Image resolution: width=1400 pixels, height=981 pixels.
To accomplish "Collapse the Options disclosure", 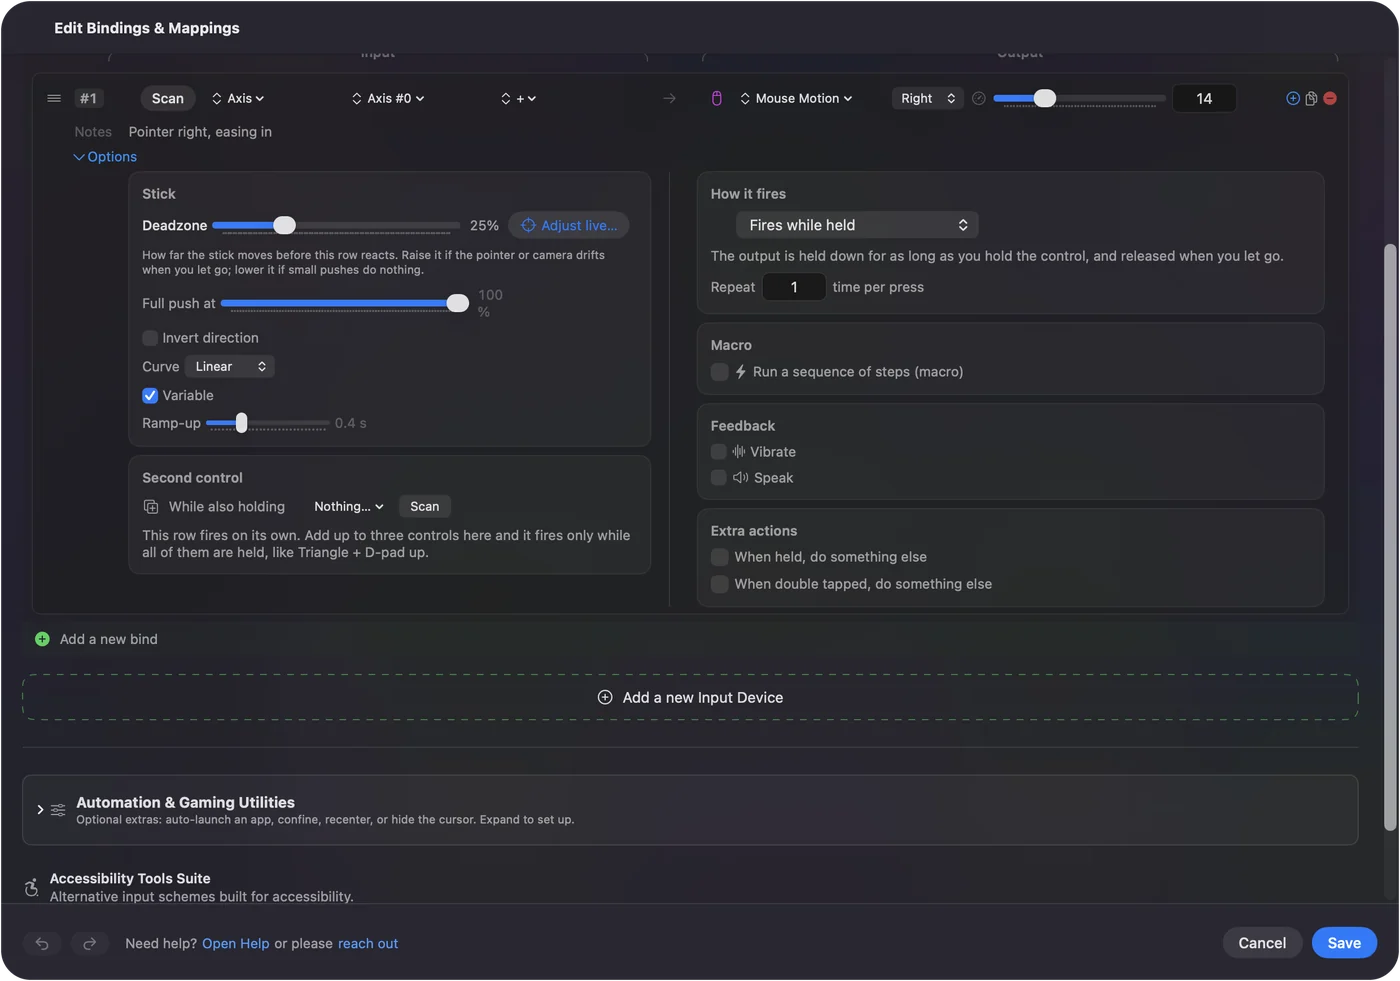I will (x=105, y=157).
